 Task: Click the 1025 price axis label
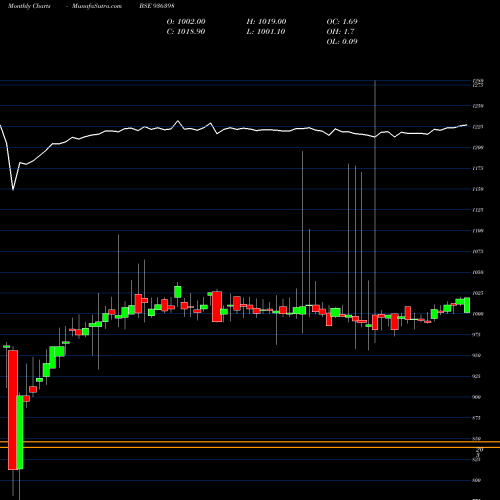[478, 293]
